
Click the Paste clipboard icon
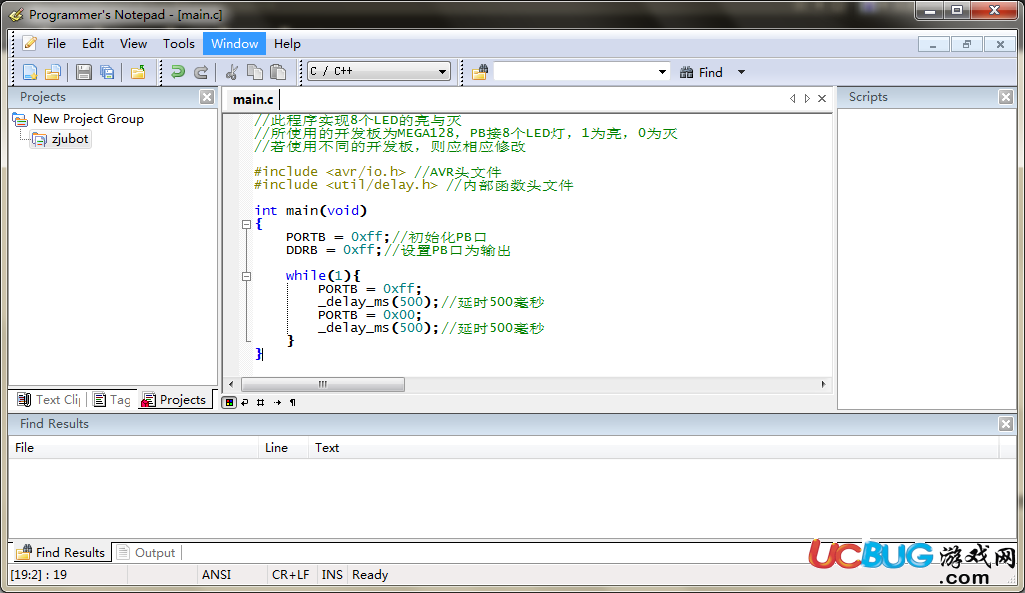click(278, 72)
